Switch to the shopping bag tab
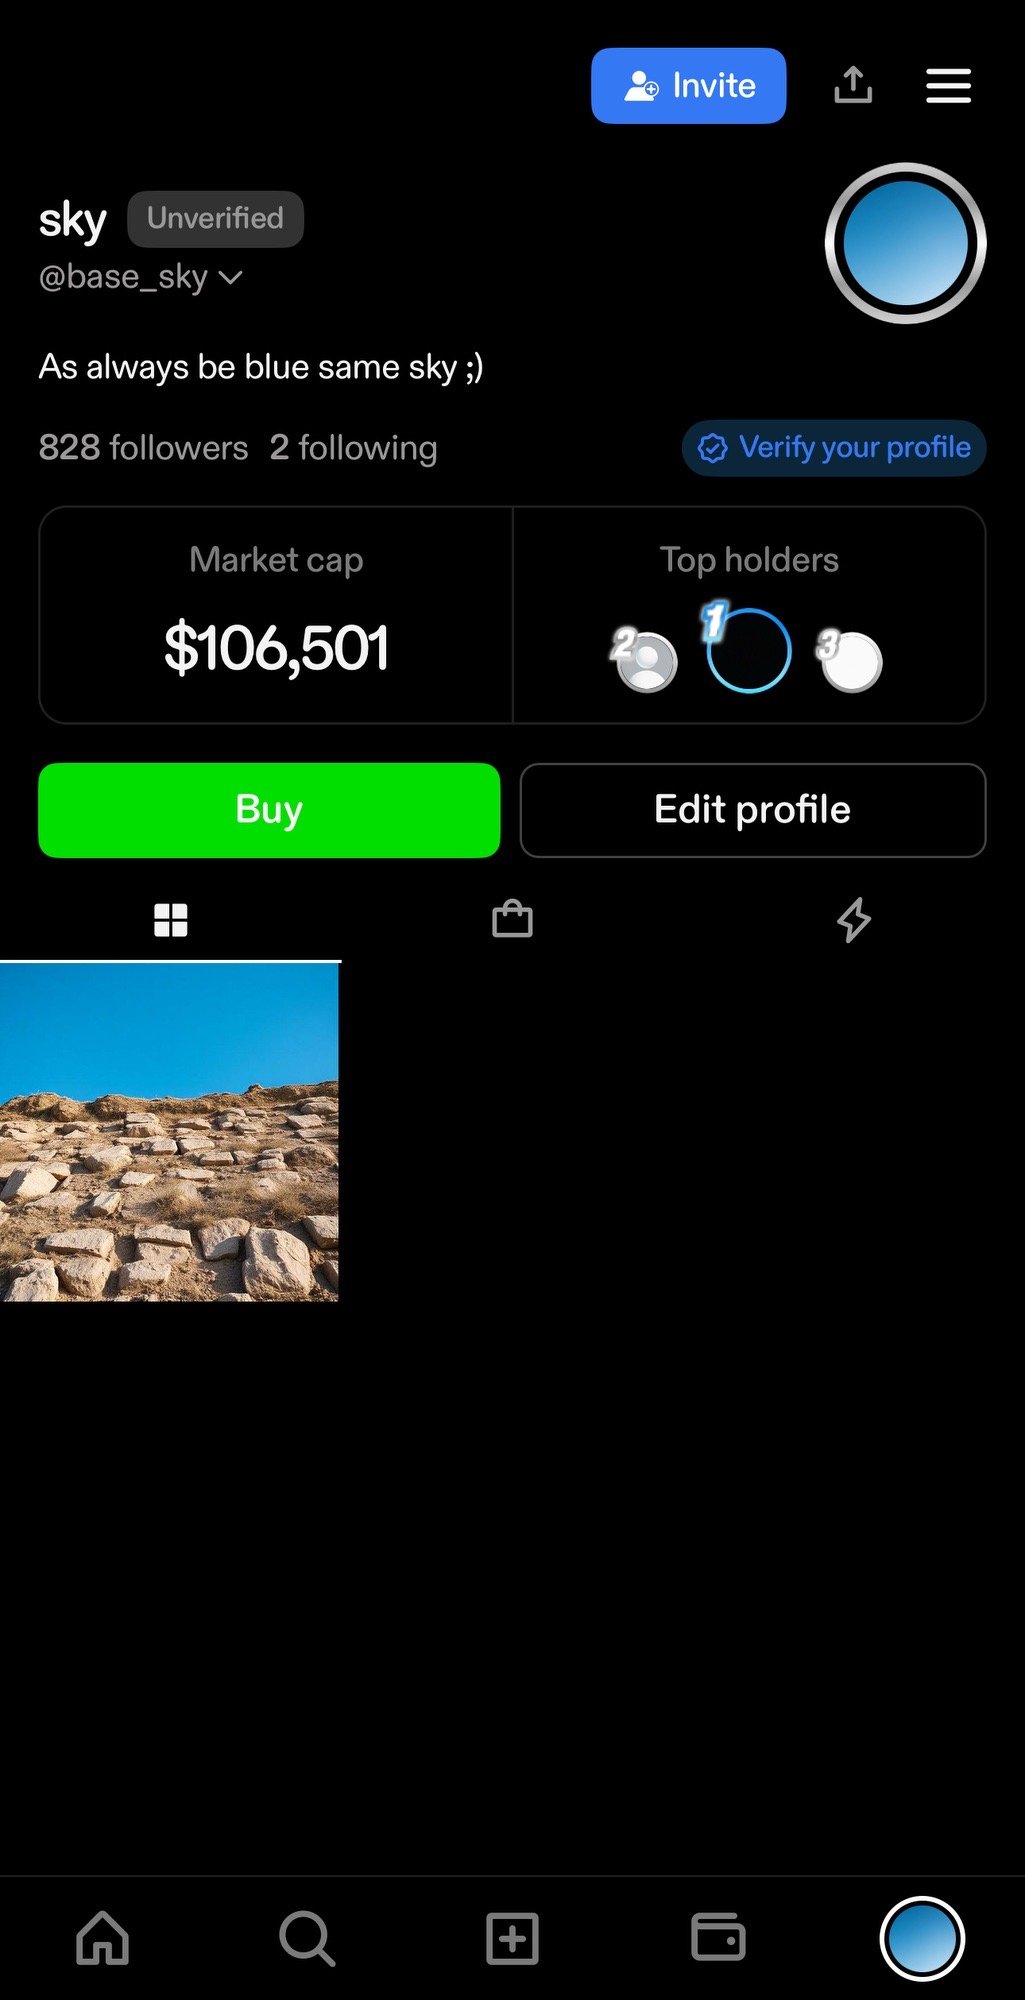Viewport: 1025px width, 2000px height. pyautogui.click(x=512, y=919)
